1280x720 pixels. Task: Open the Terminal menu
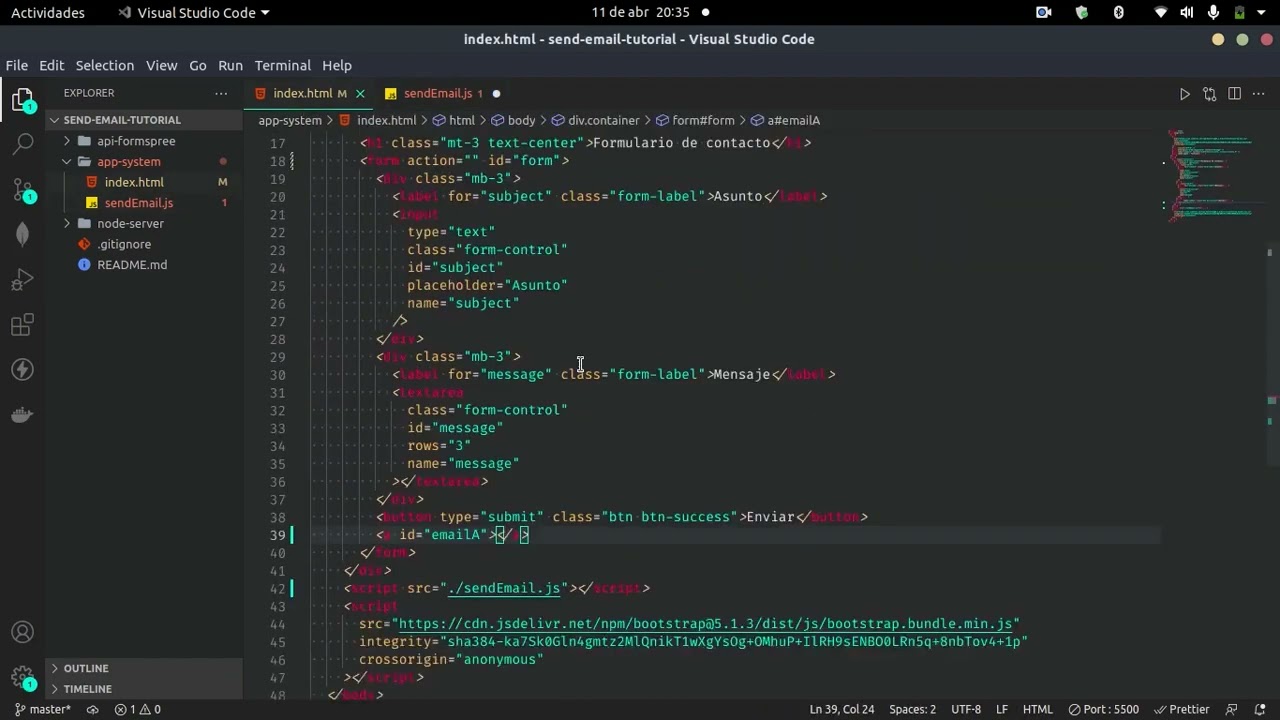tap(283, 65)
